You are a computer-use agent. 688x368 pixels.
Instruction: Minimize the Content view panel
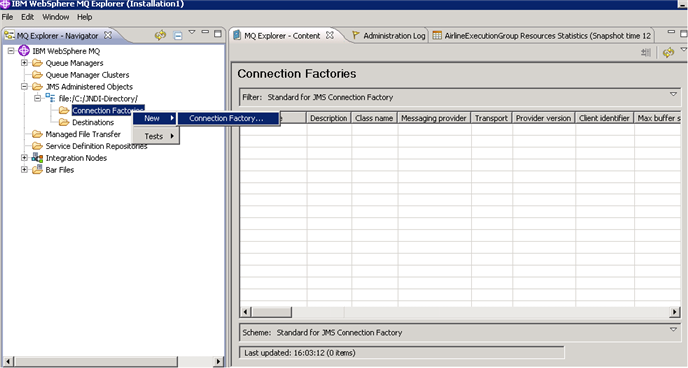(x=671, y=32)
